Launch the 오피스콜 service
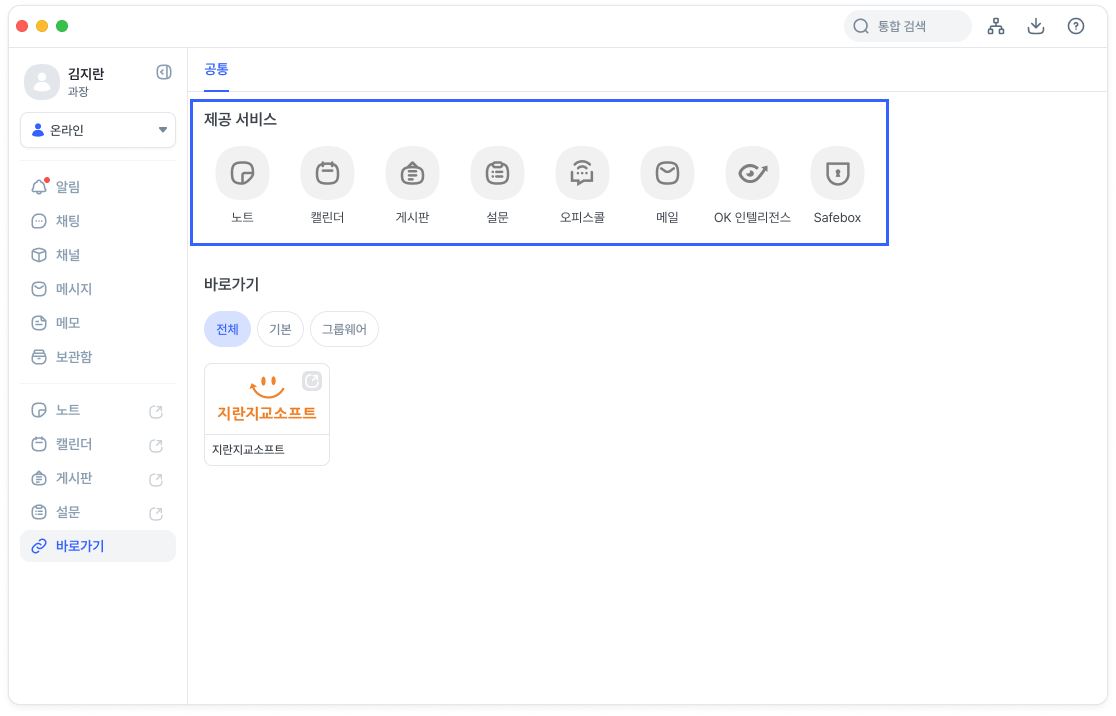Image resolution: width=1116 pixels, height=716 pixels. pyautogui.click(x=582, y=172)
